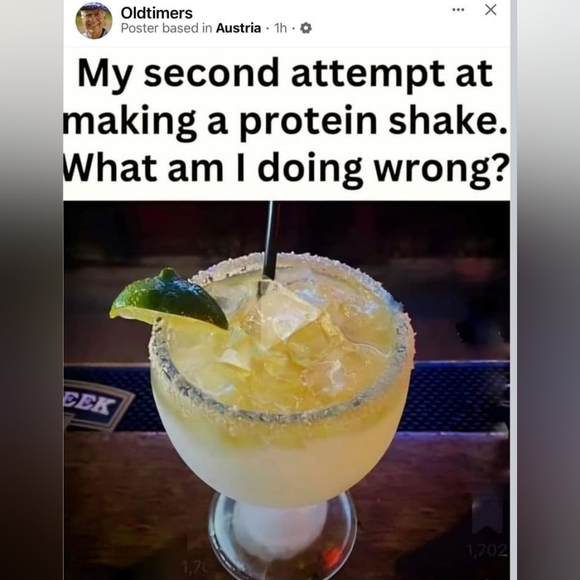Click the 'Poster based in' label
The image size is (580, 580).
pos(166,28)
